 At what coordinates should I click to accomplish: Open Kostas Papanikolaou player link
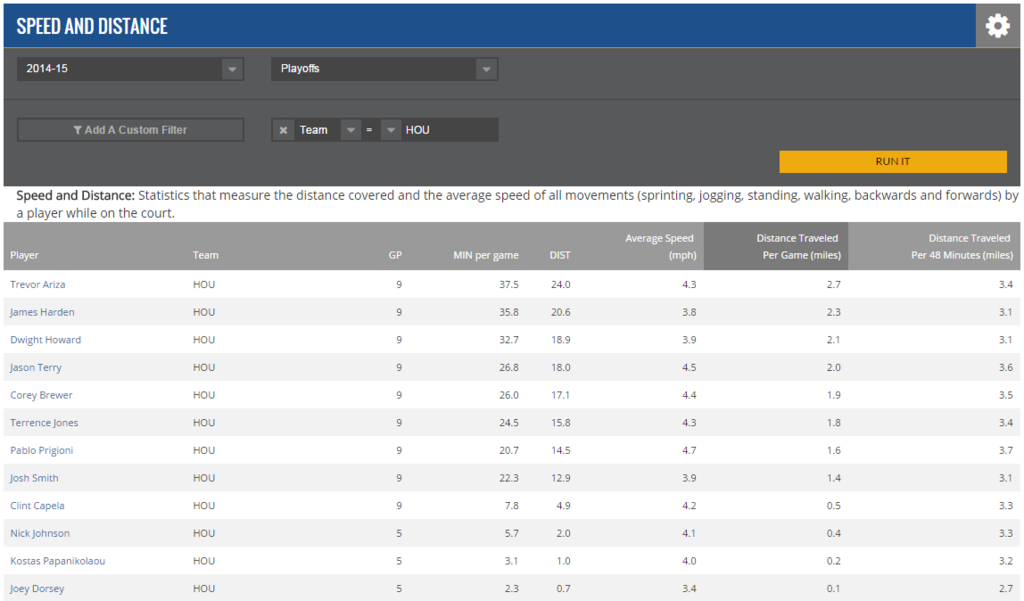57,560
